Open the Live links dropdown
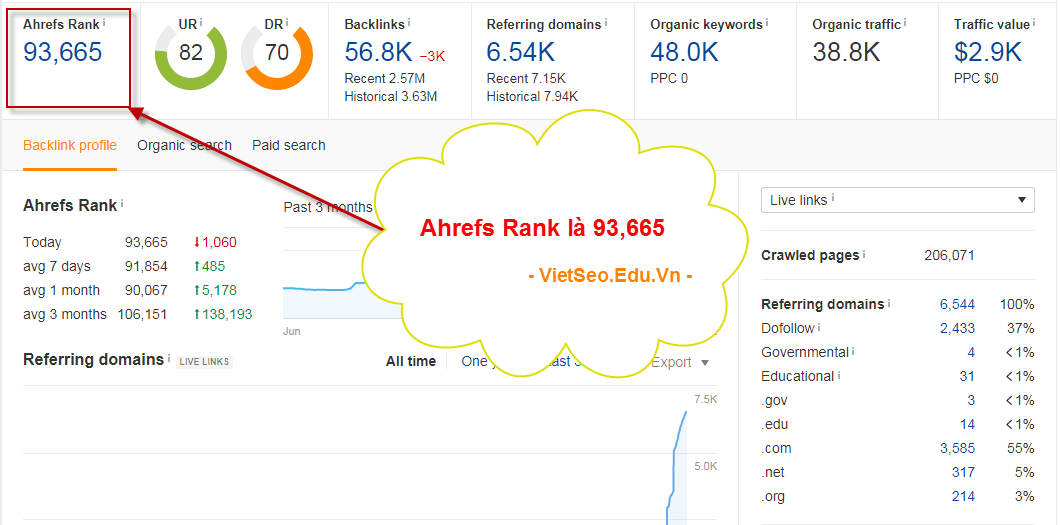 click(898, 200)
